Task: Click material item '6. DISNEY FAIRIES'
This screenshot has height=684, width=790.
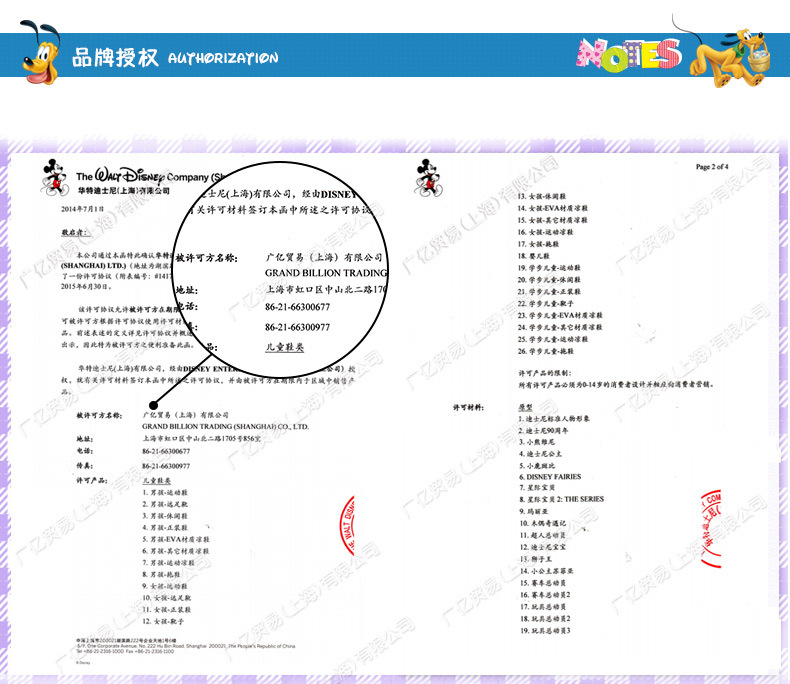Action: click(550, 476)
